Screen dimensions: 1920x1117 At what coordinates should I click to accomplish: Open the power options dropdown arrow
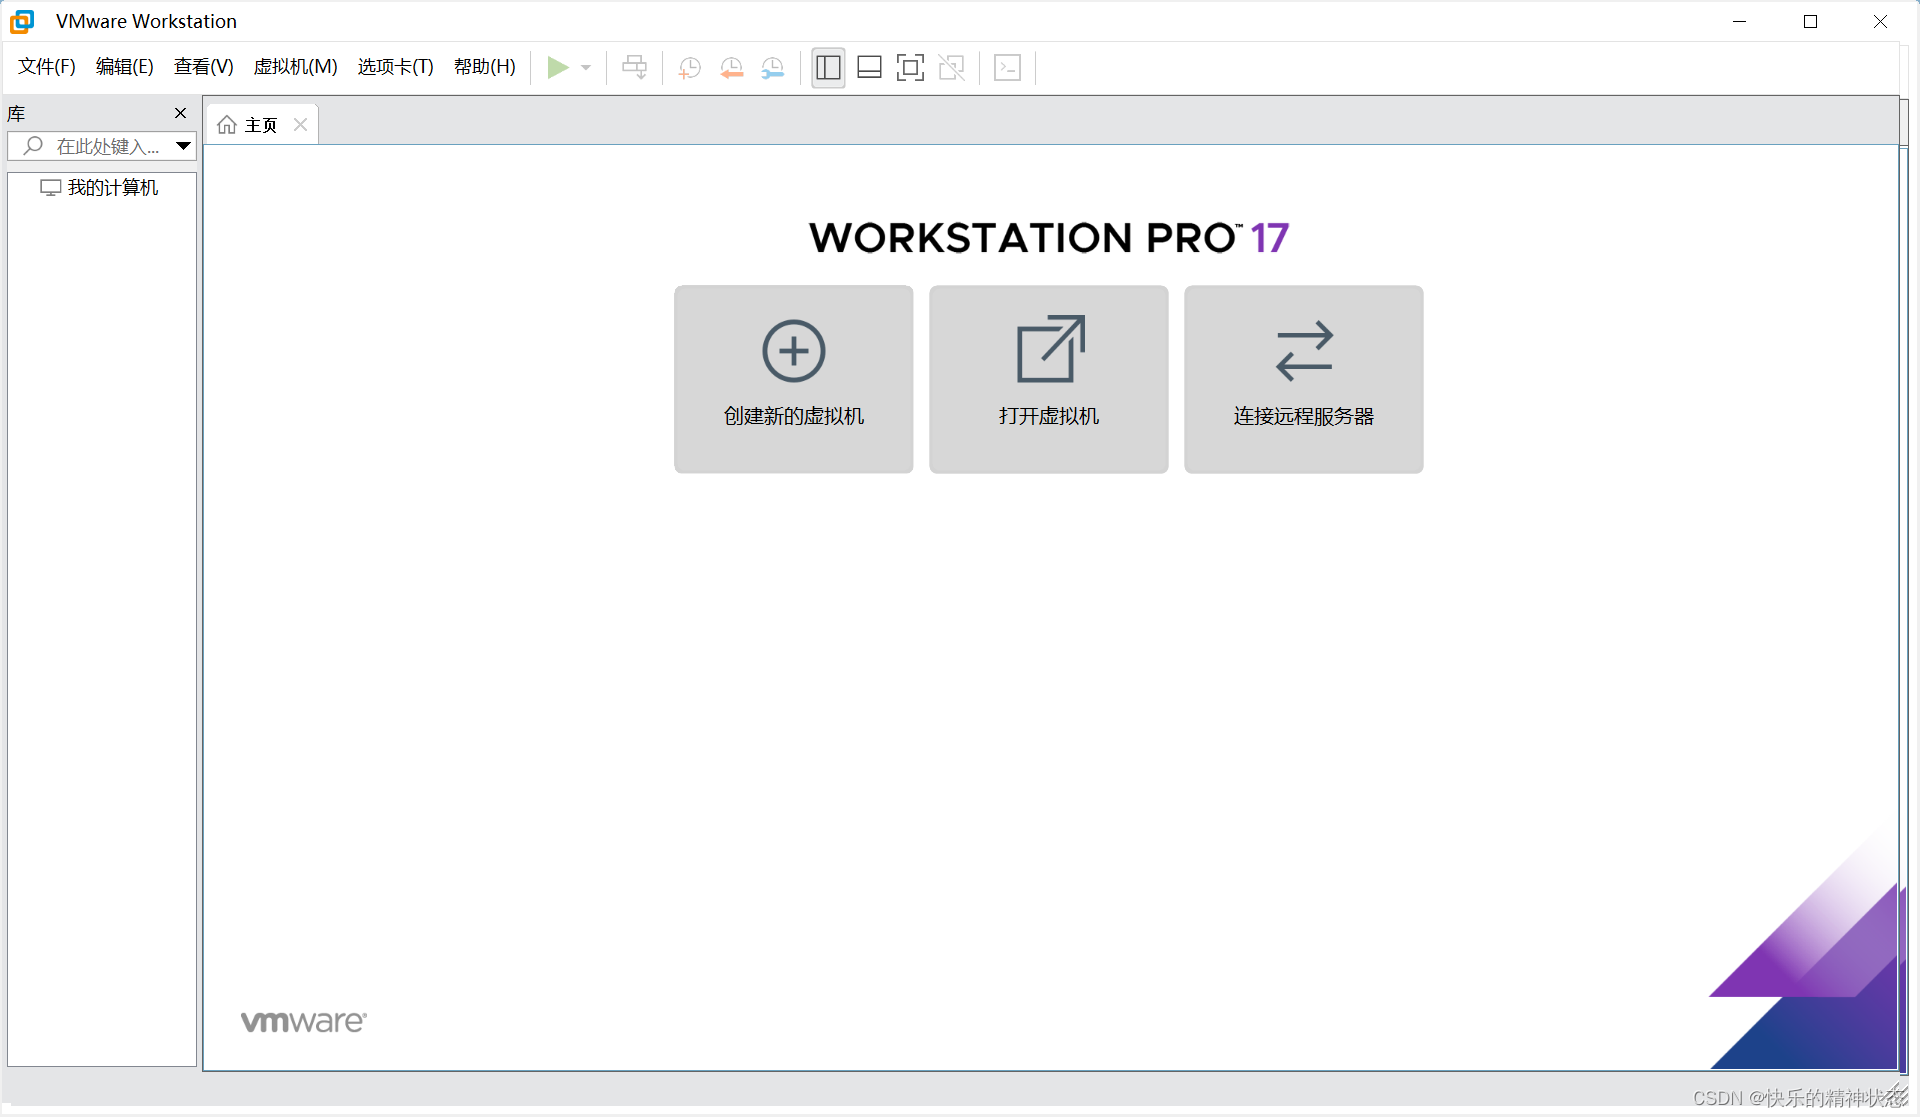pyautogui.click(x=586, y=68)
